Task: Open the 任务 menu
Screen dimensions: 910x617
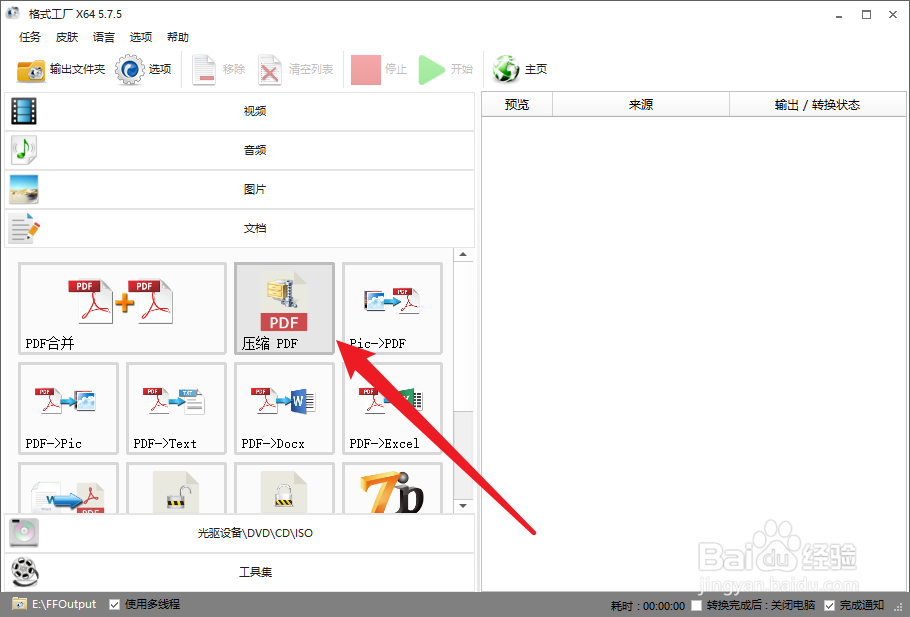Action: point(29,37)
